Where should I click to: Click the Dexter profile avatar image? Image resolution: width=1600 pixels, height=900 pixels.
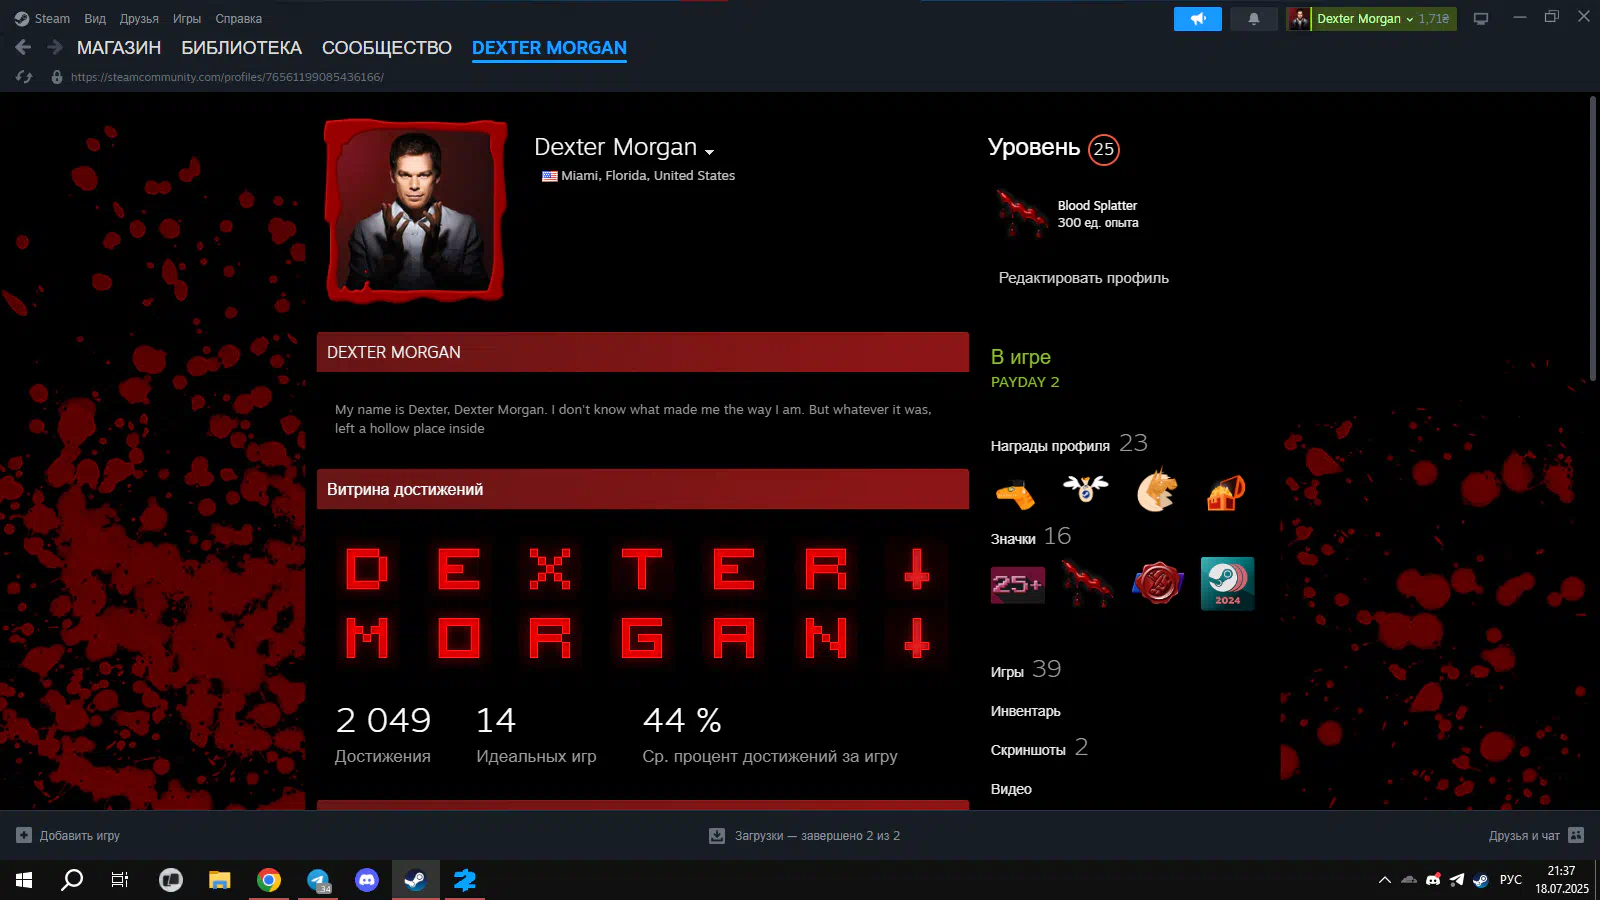415,212
